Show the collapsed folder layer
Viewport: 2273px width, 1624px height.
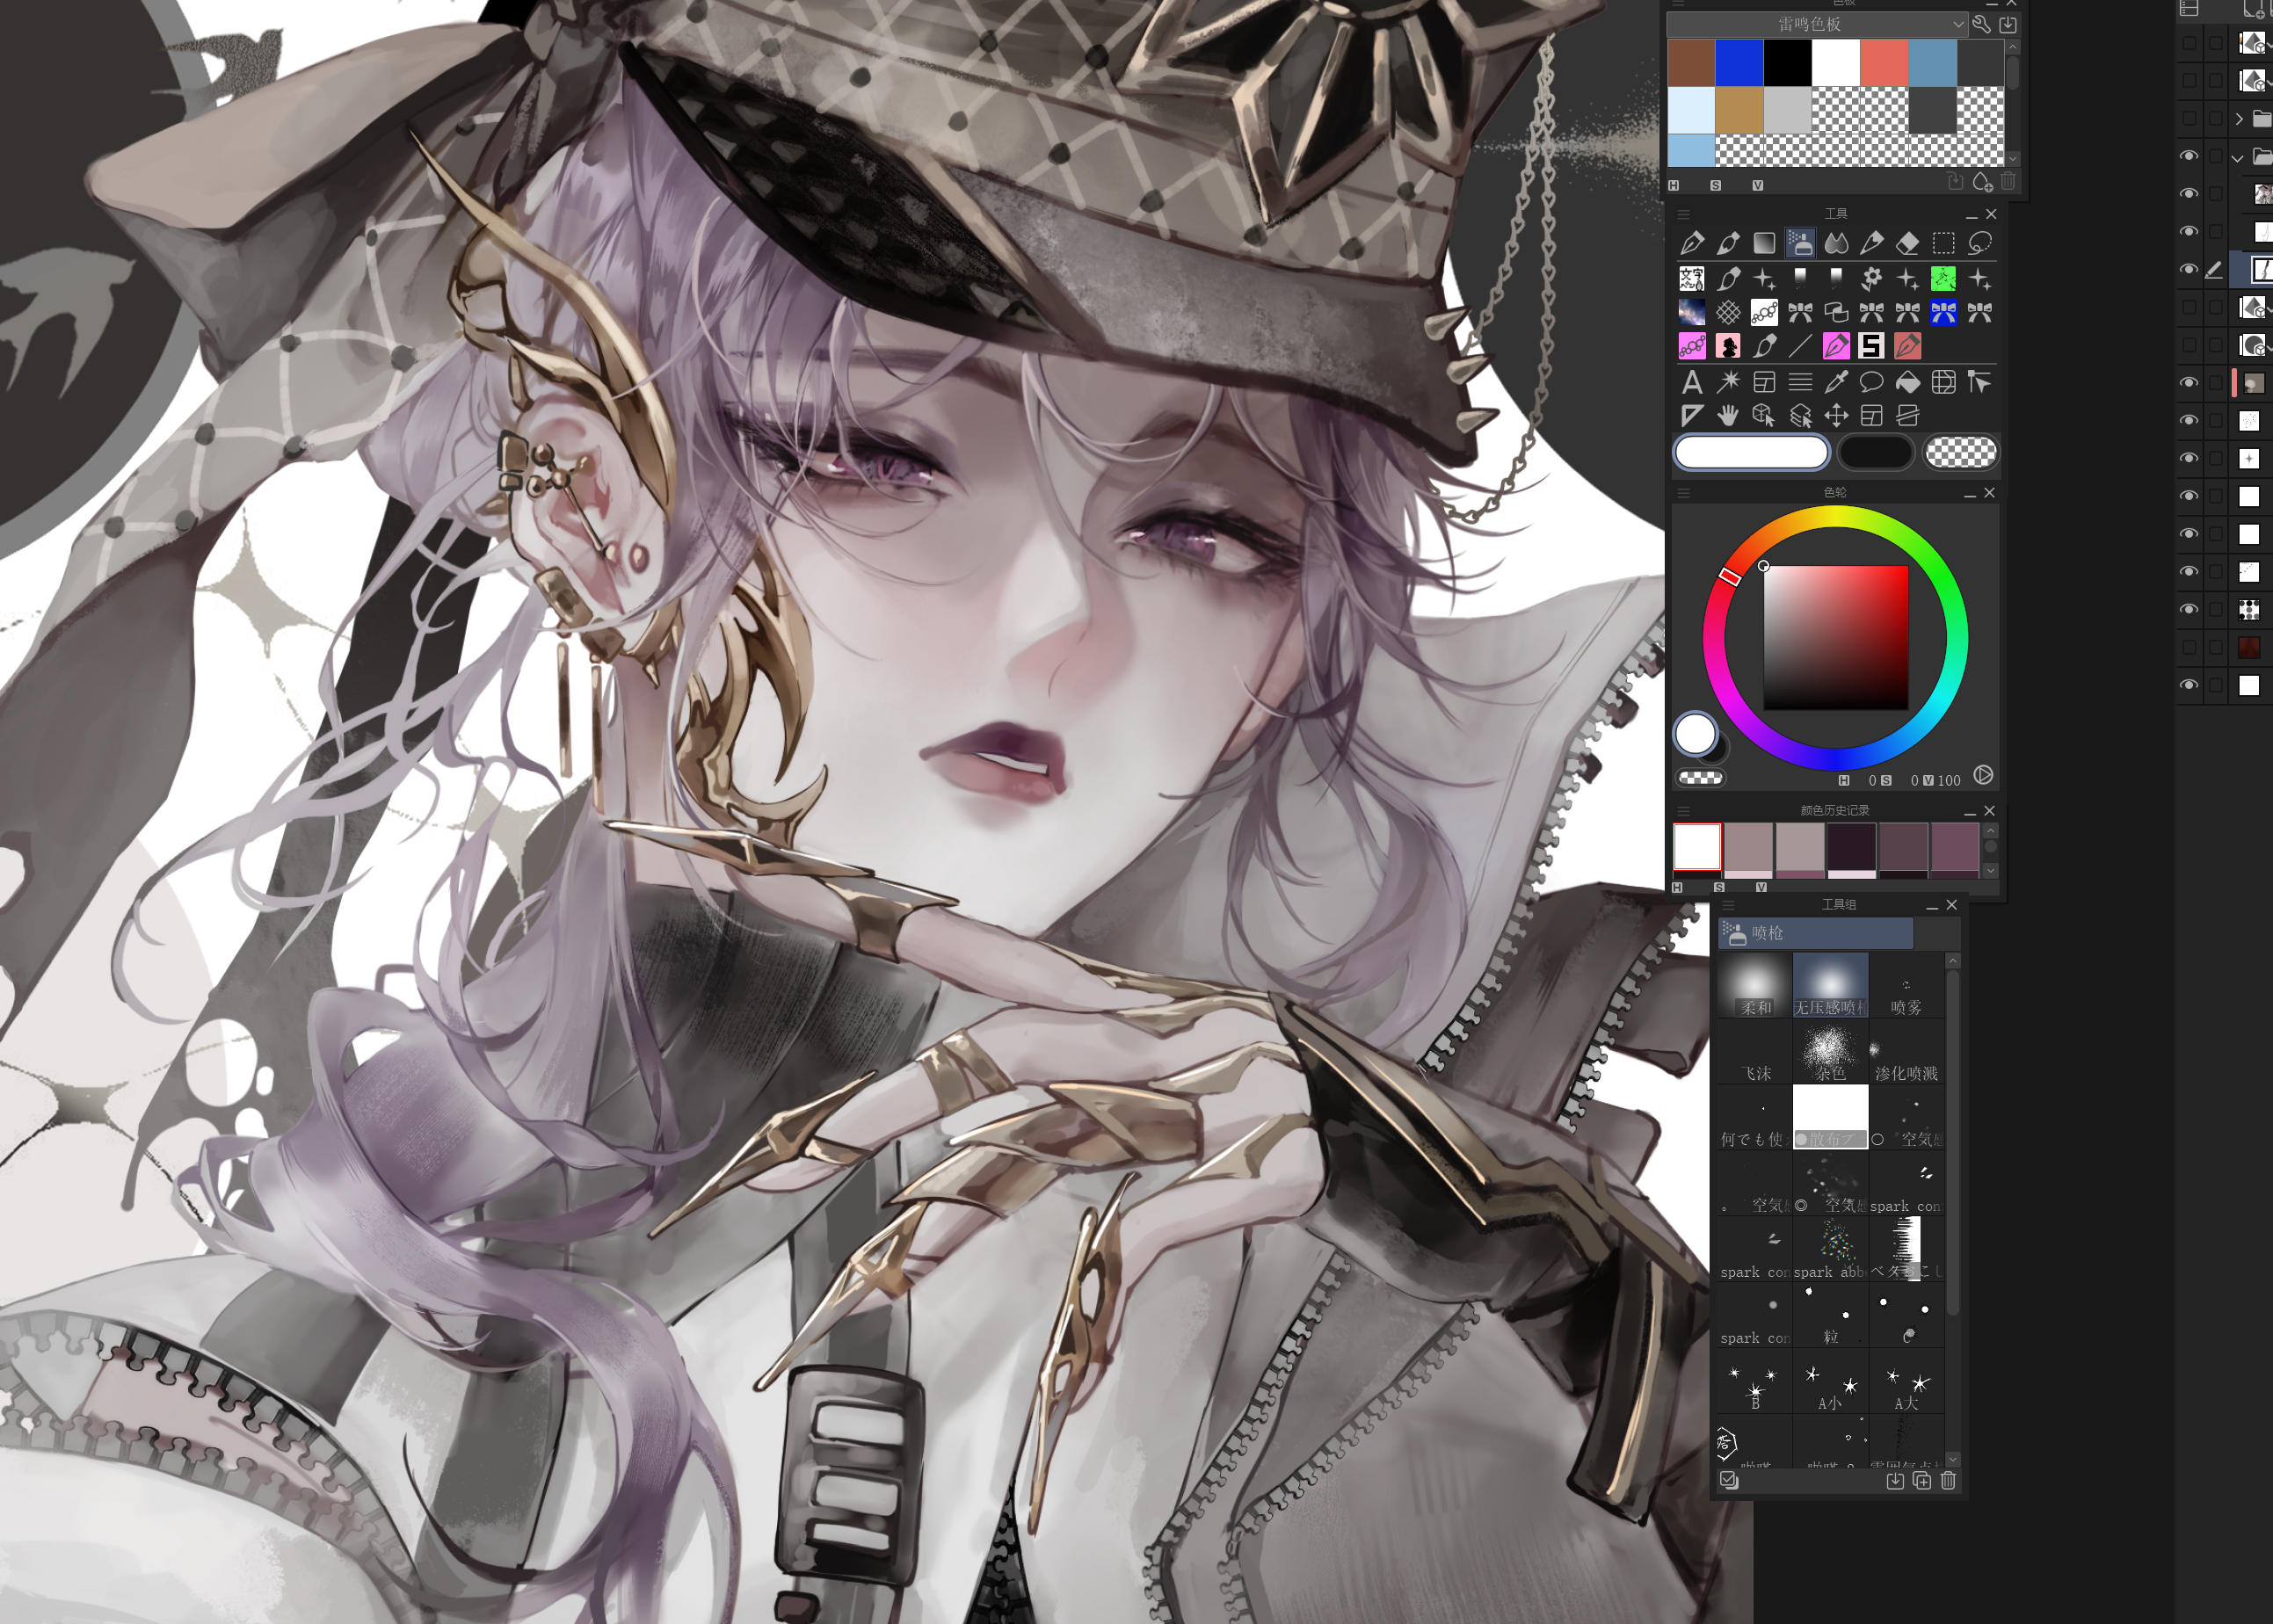(x=2189, y=118)
